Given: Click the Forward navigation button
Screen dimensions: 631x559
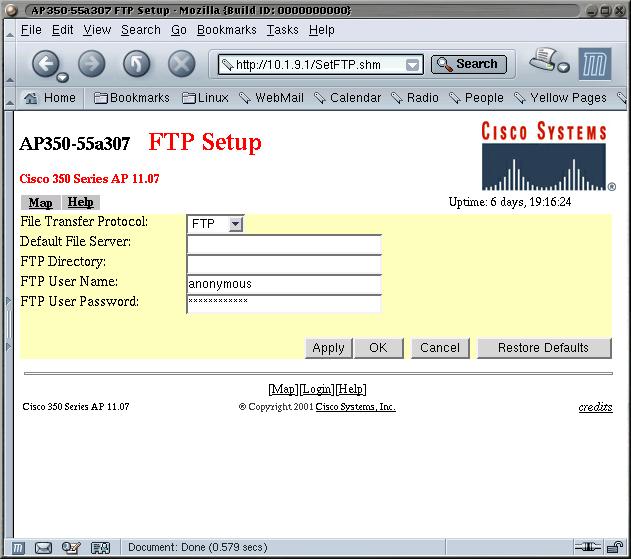Looking at the screenshot, I should [92, 64].
